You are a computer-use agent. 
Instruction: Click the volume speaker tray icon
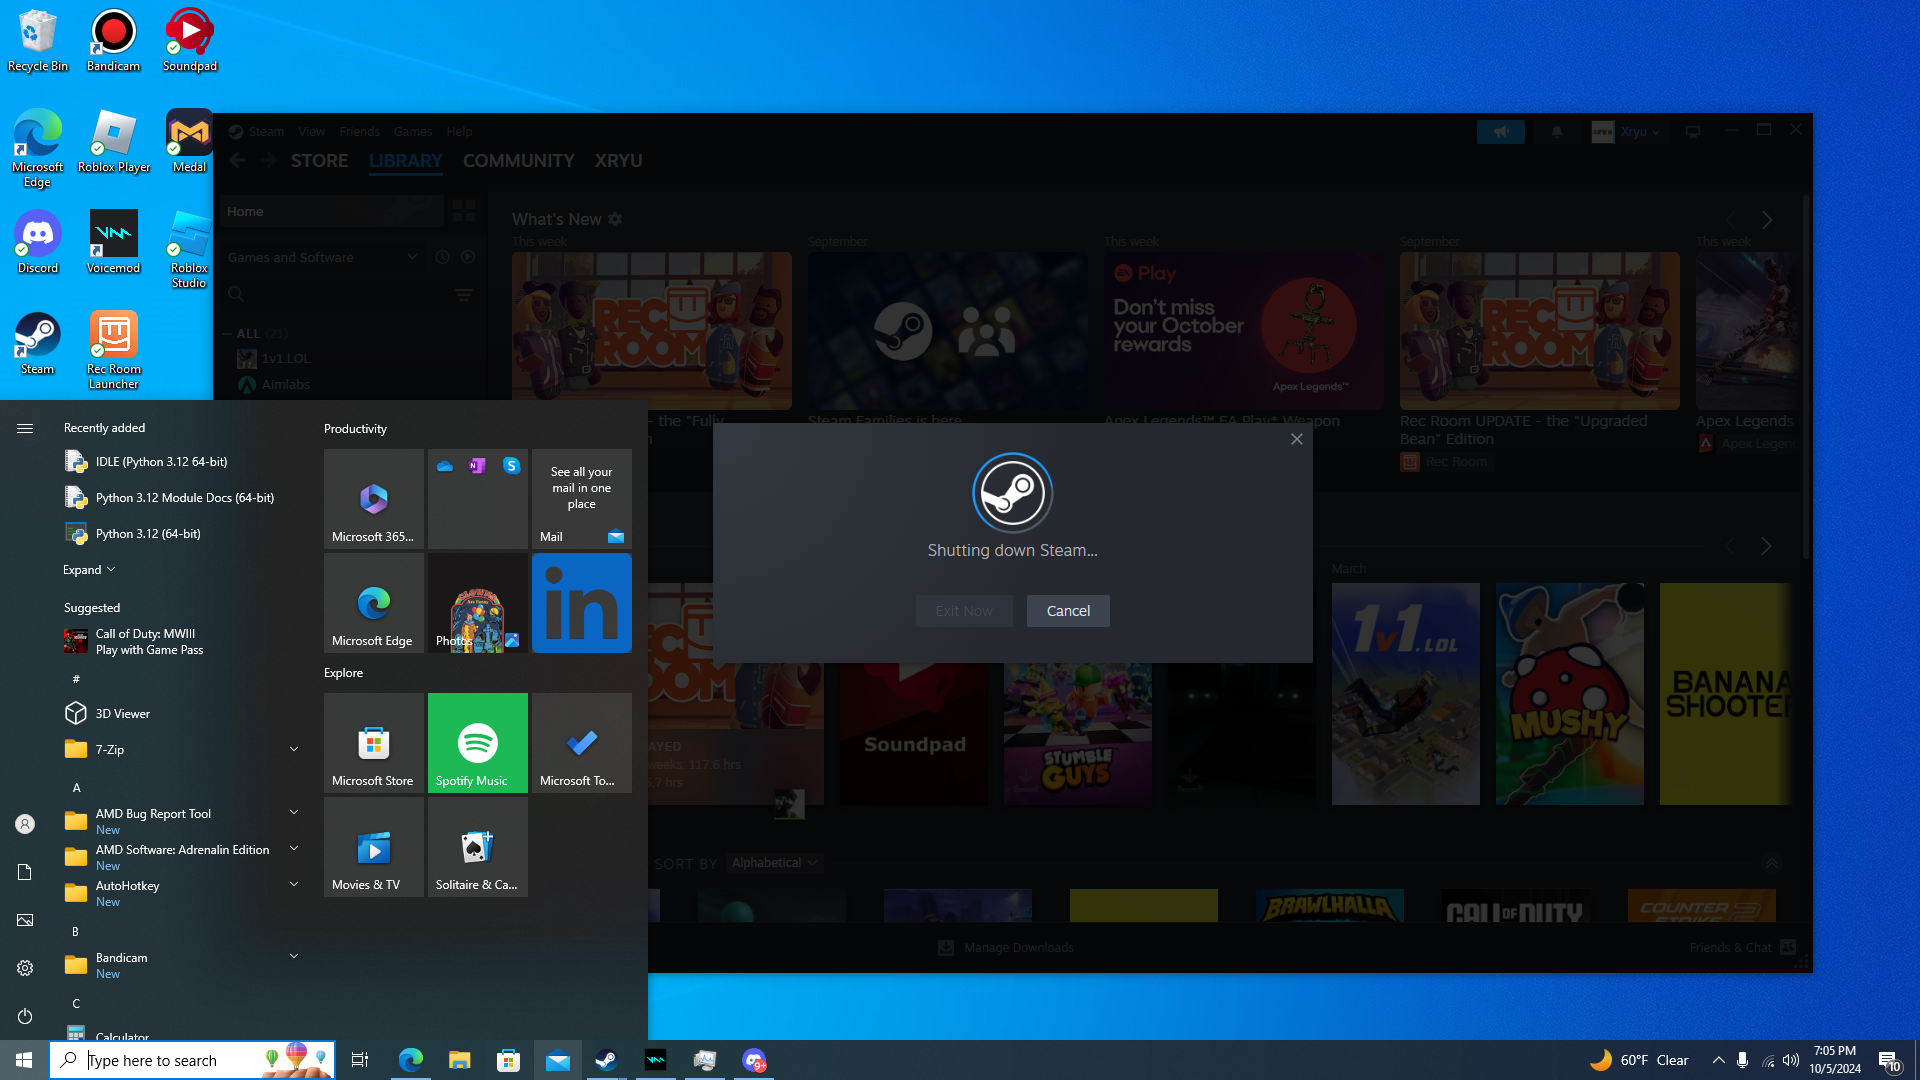click(1791, 1060)
